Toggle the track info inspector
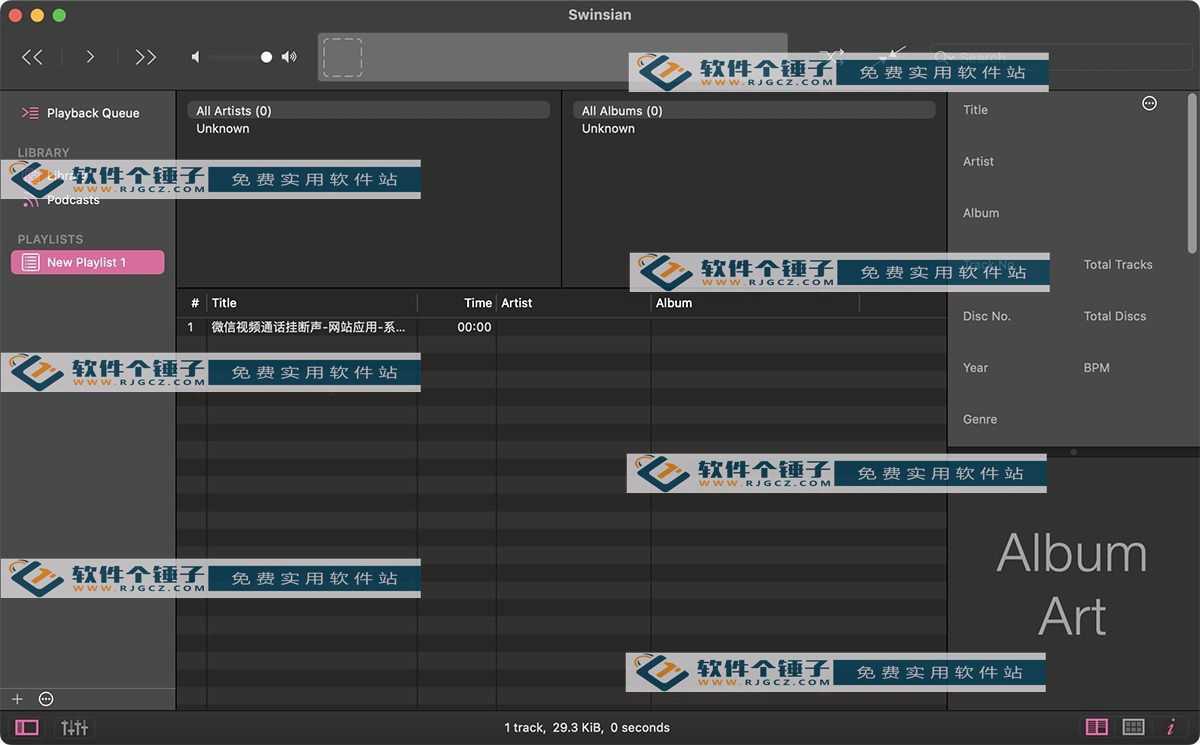 pyautogui.click(x=1170, y=727)
